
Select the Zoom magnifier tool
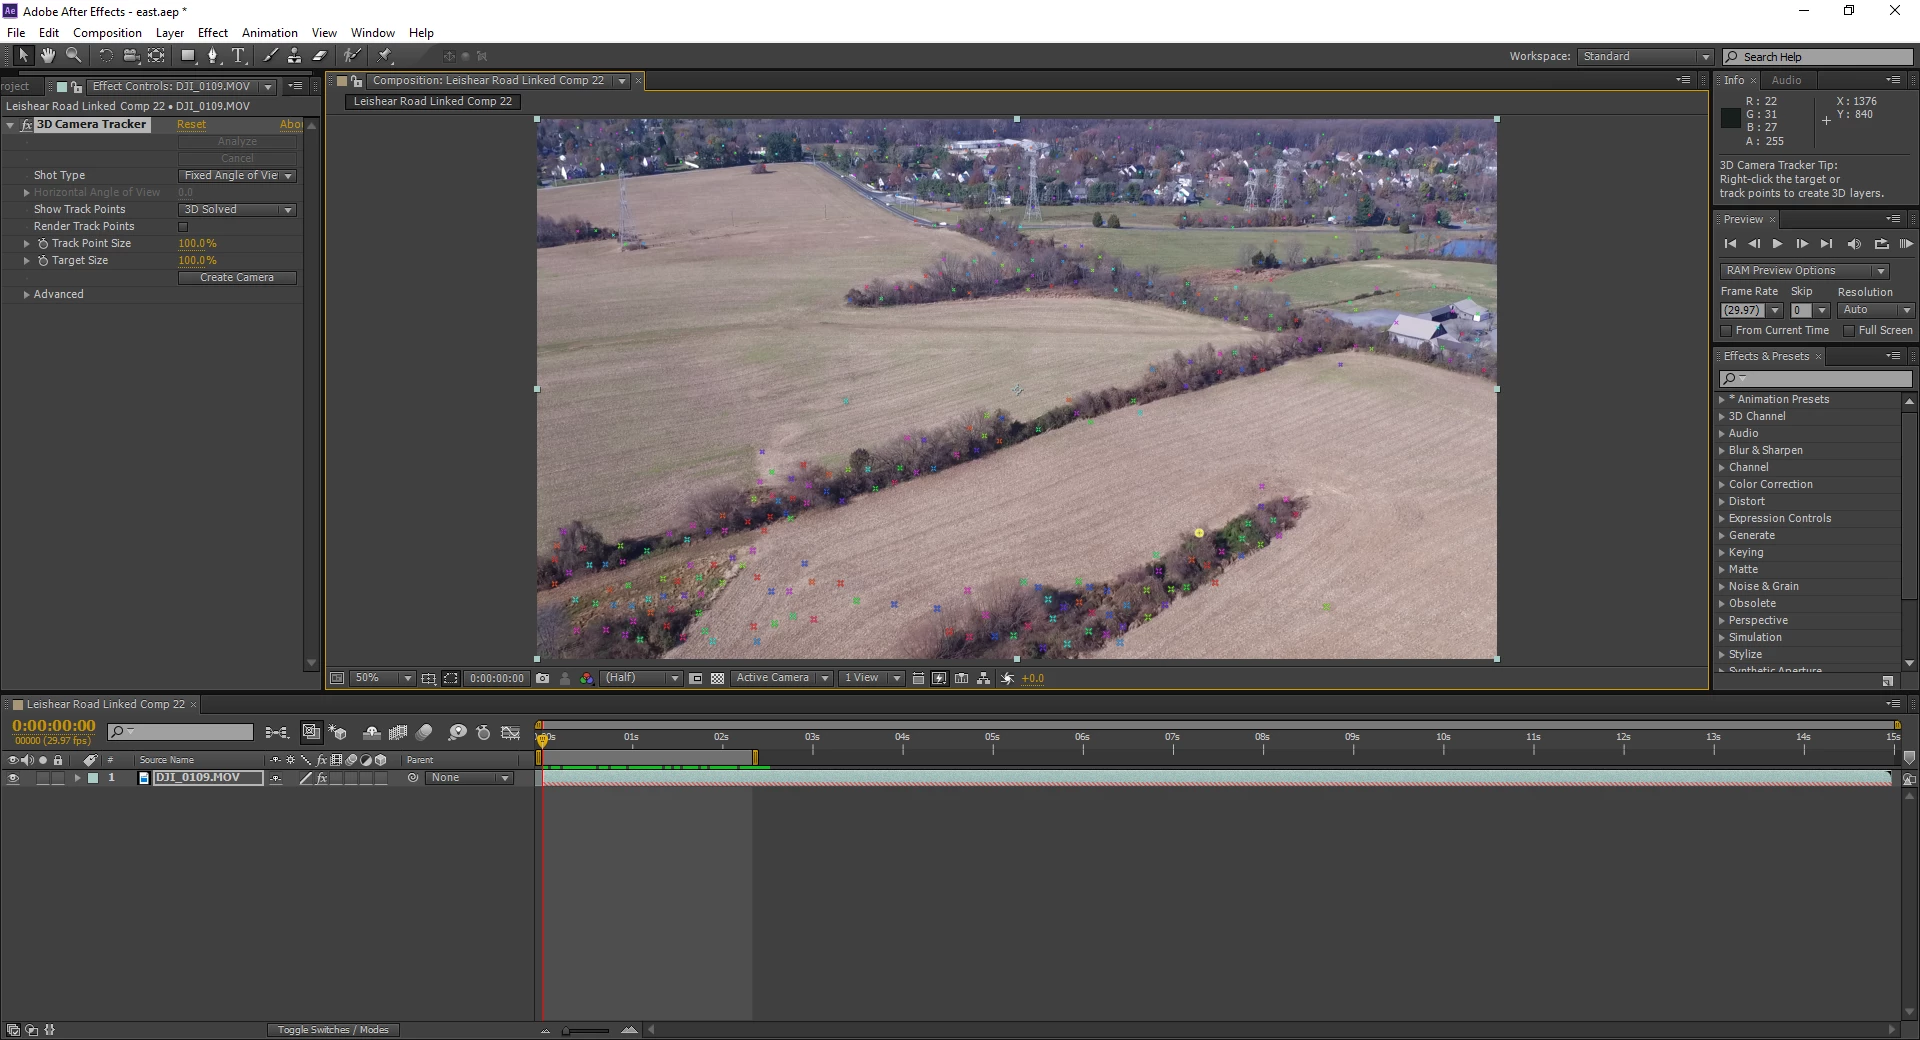tap(73, 56)
